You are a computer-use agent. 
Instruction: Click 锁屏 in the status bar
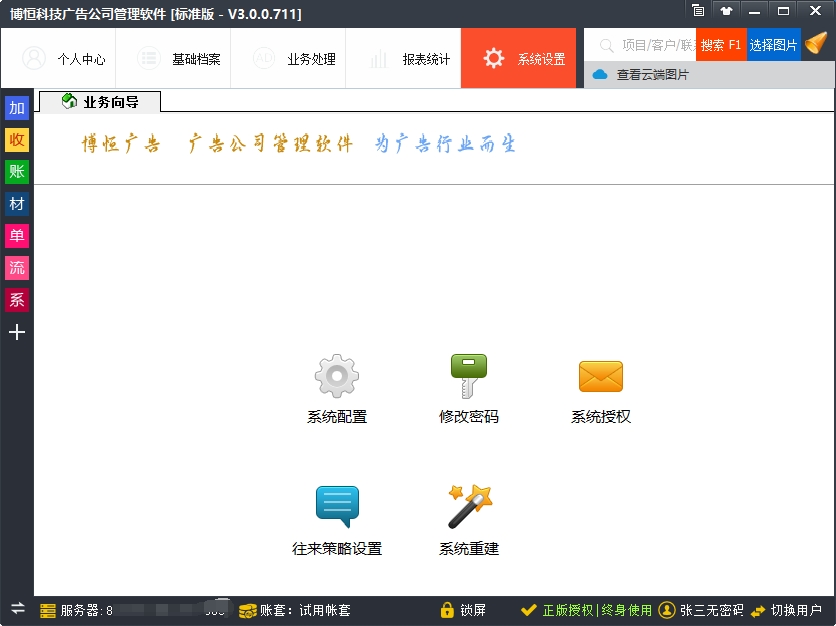[473, 610]
